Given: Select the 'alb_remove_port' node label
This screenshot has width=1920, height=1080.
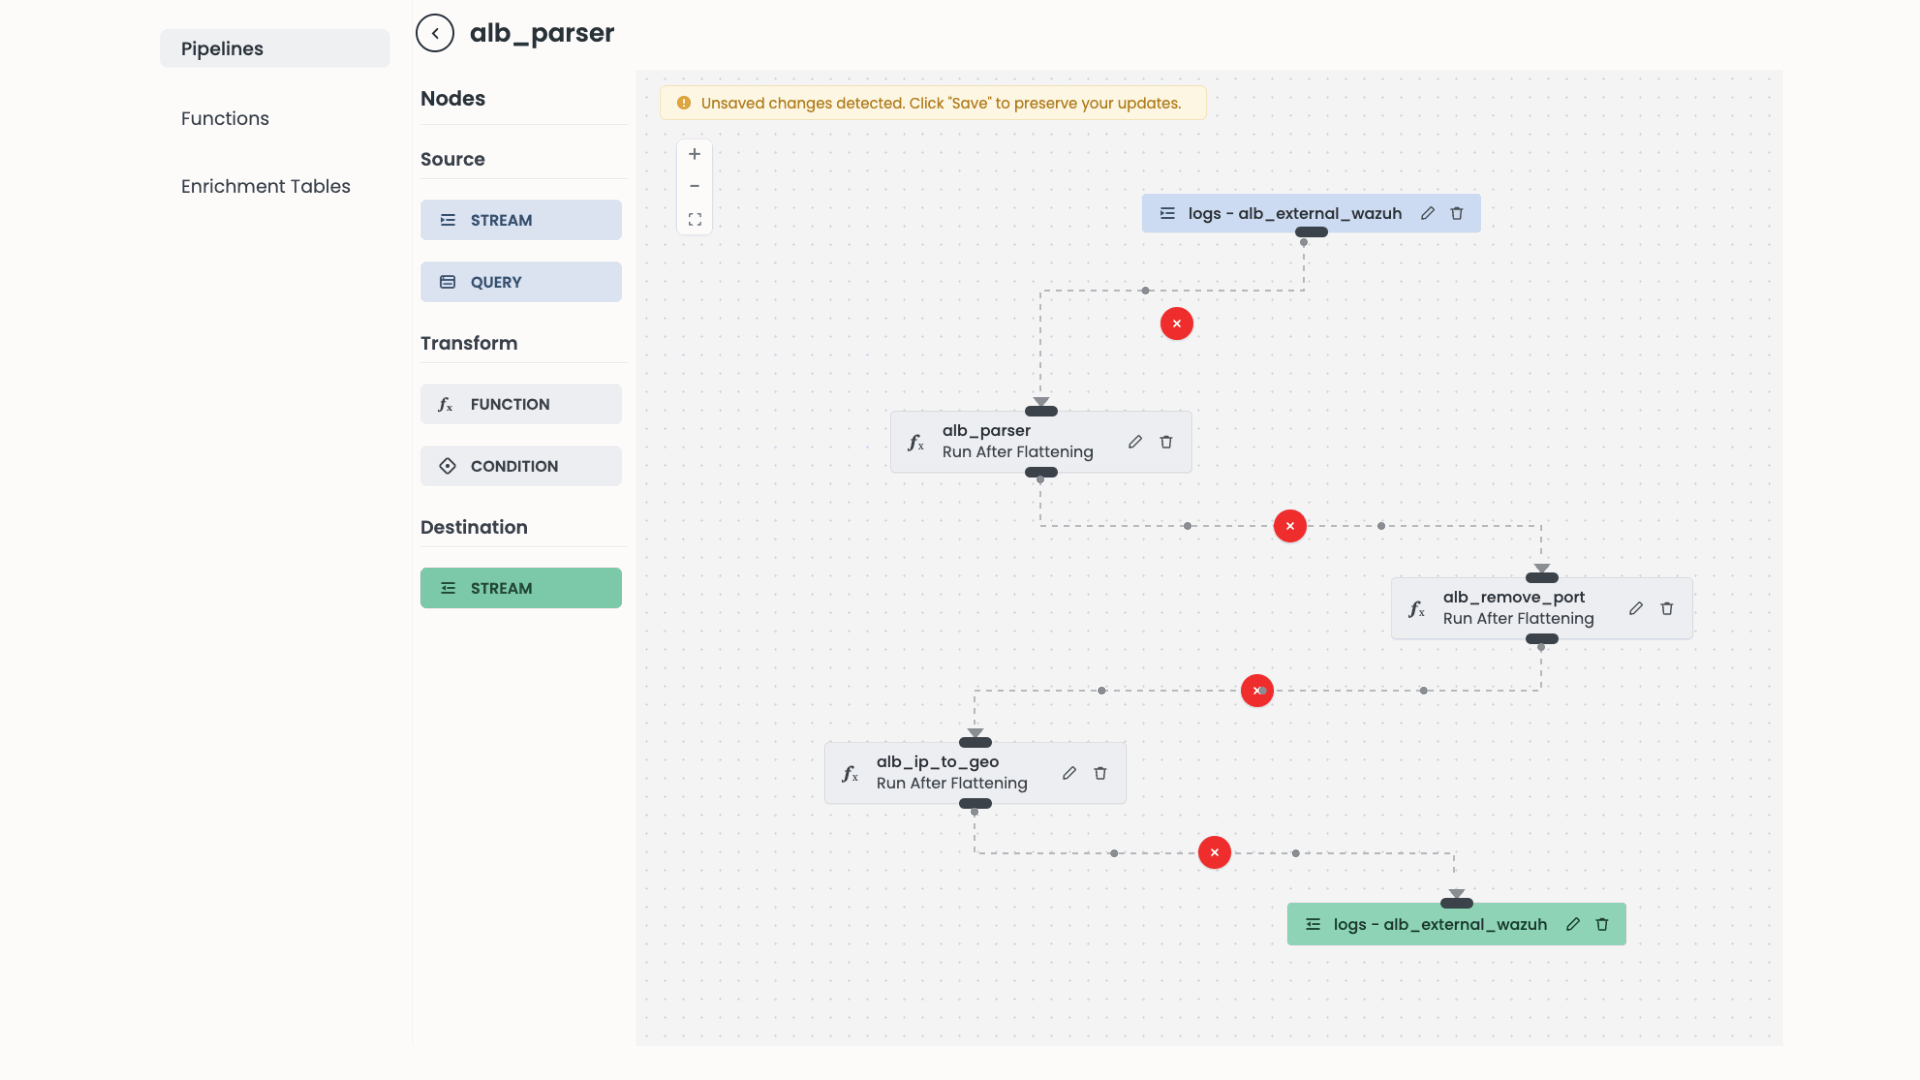Looking at the screenshot, I should (1514, 597).
